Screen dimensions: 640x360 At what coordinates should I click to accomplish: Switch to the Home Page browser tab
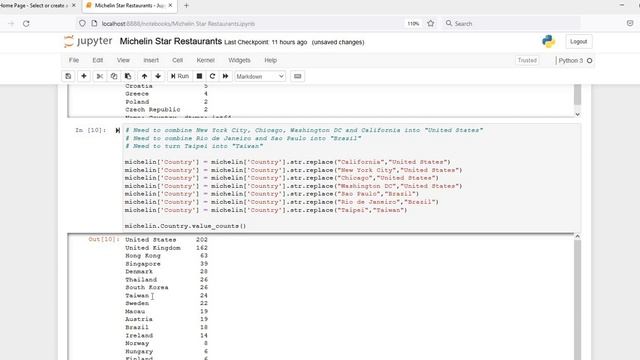(x=33, y=6)
